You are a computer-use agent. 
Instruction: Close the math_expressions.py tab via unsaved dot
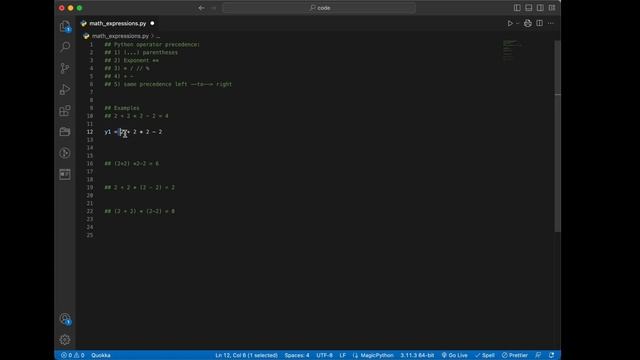click(152, 23)
